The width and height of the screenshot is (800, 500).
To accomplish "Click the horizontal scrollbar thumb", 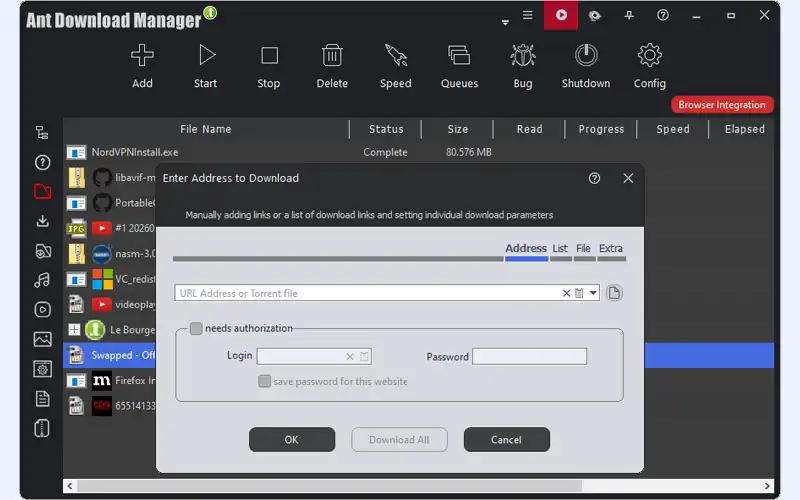I will tap(329, 486).
